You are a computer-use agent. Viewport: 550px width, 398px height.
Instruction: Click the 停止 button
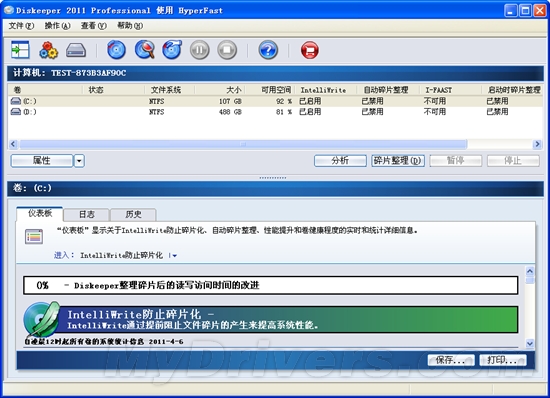[x=513, y=161]
